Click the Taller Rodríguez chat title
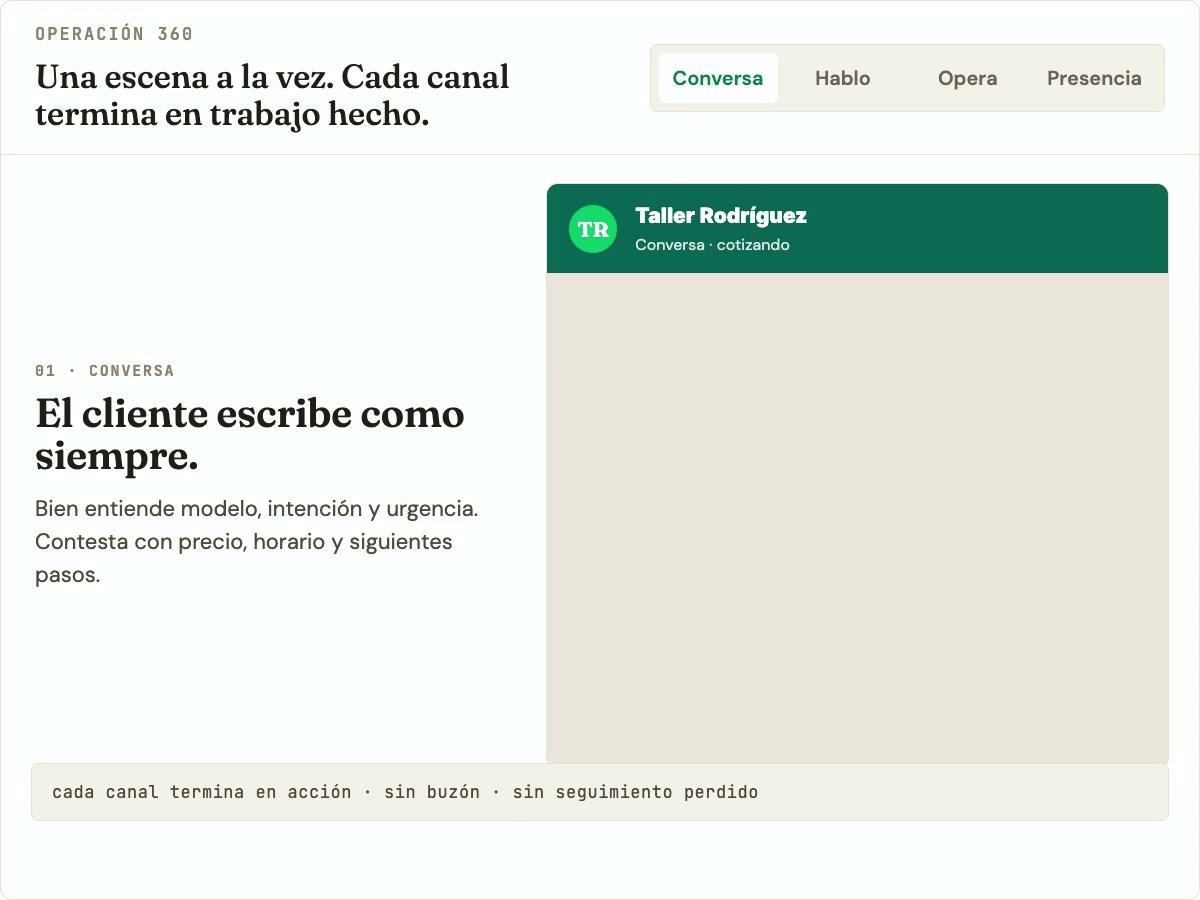The image size is (1200, 900). pyautogui.click(x=720, y=216)
